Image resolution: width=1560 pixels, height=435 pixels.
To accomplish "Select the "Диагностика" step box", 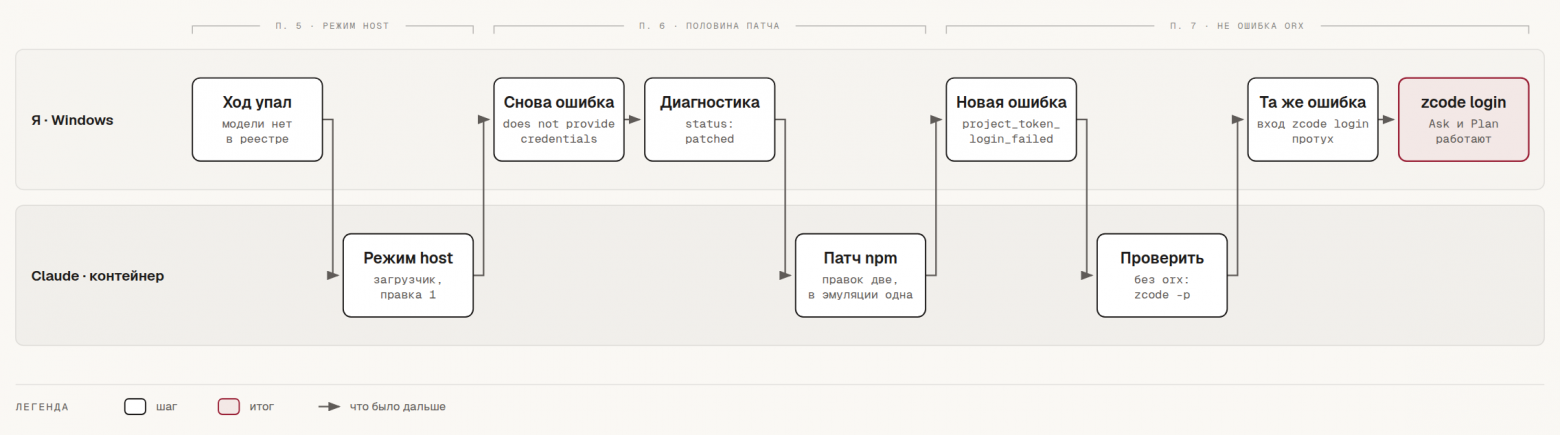I will [710, 119].
